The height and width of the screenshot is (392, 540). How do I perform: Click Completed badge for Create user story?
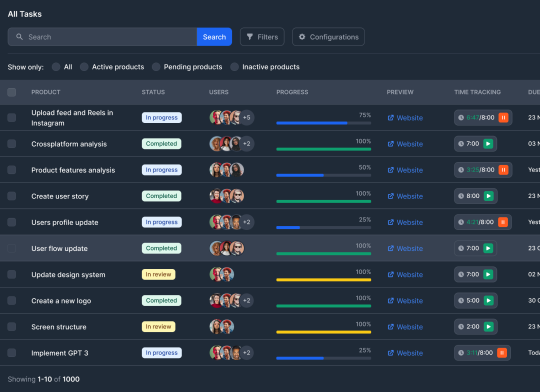(x=162, y=196)
